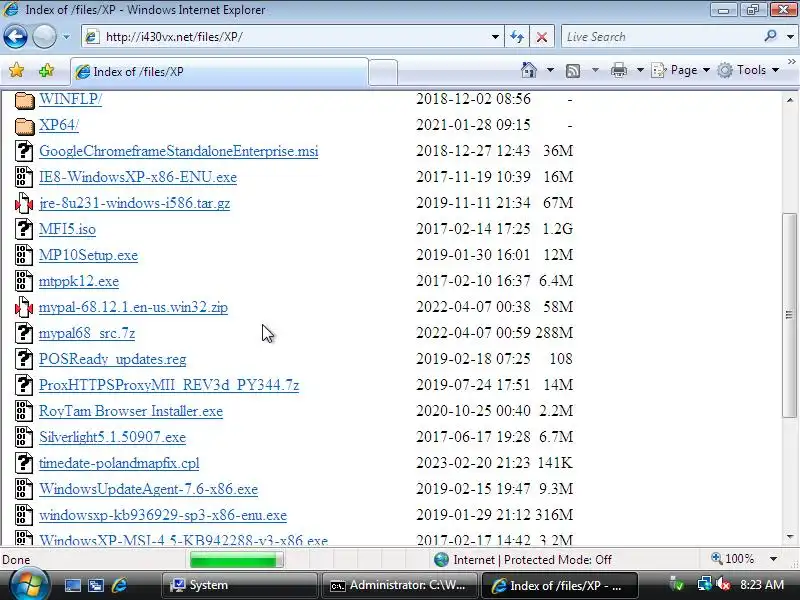
Task: Click the folder icon beside WINFLP/
Action: pos(24,100)
